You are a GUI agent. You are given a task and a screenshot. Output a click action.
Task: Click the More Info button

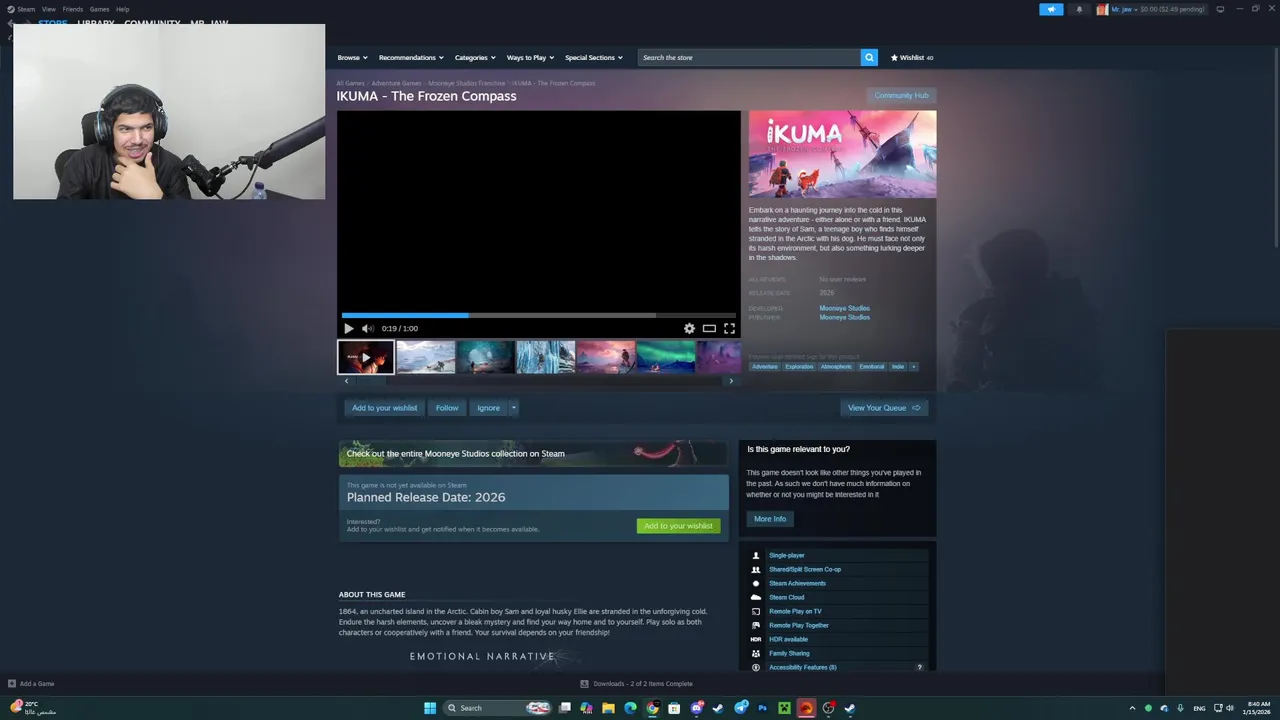pos(770,519)
